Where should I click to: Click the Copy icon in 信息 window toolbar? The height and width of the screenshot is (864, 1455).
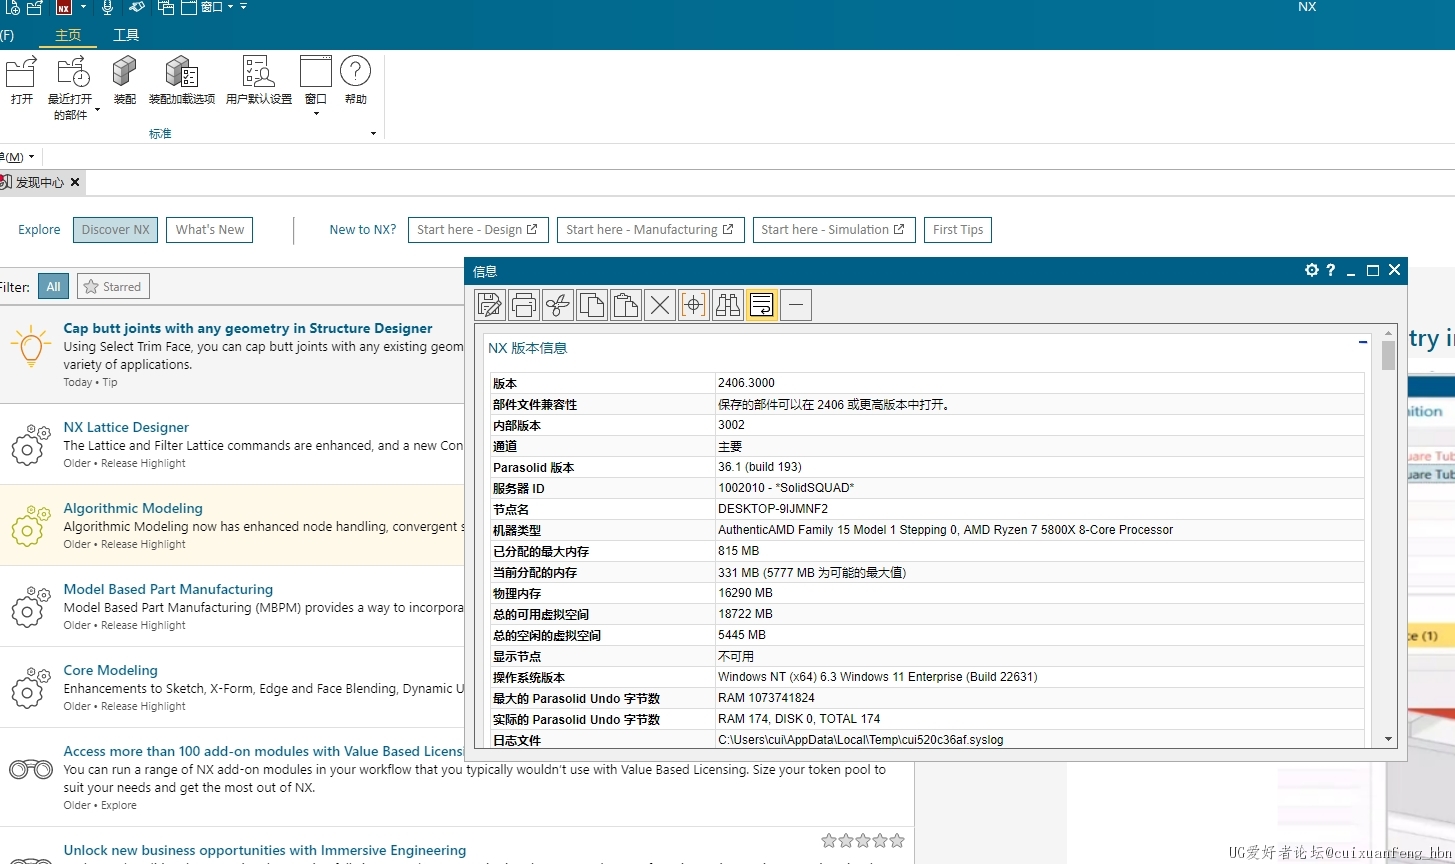(592, 305)
